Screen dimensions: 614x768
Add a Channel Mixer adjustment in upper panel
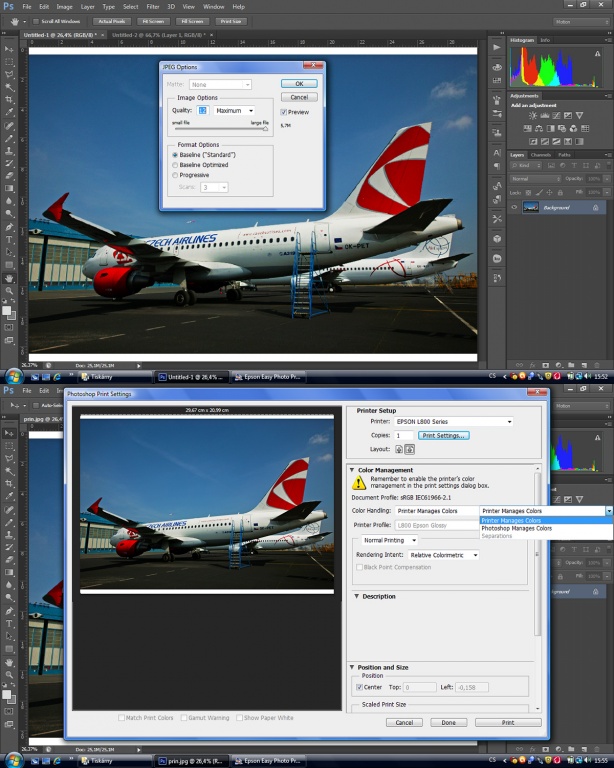click(x=573, y=128)
